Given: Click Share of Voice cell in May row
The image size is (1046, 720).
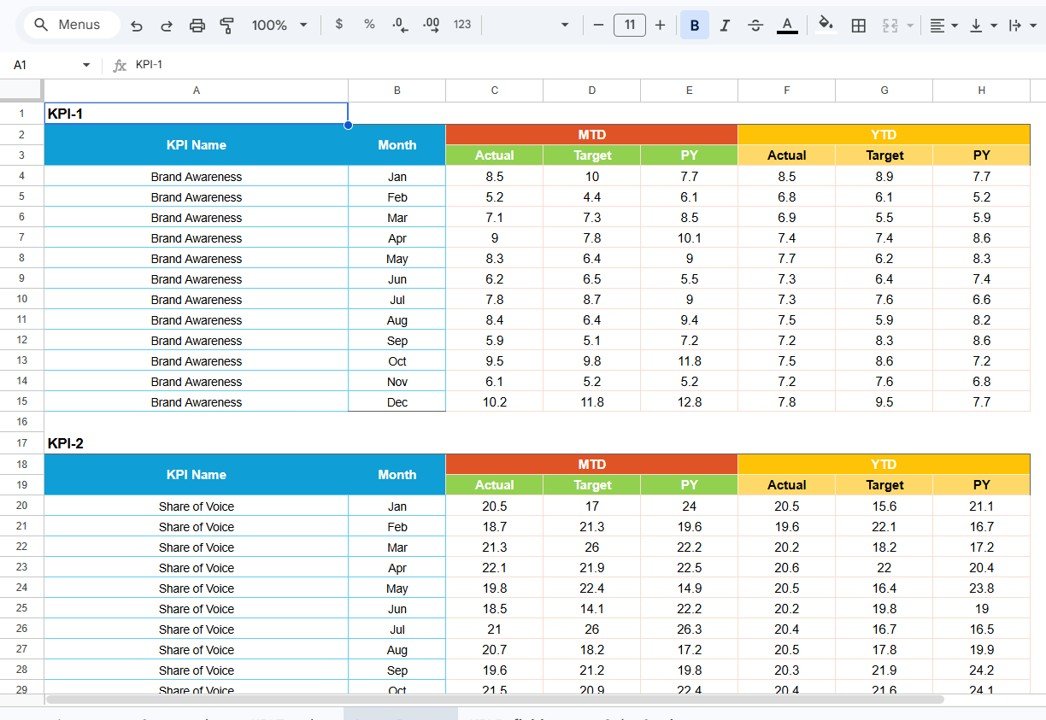Looking at the screenshot, I should pos(196,589).
